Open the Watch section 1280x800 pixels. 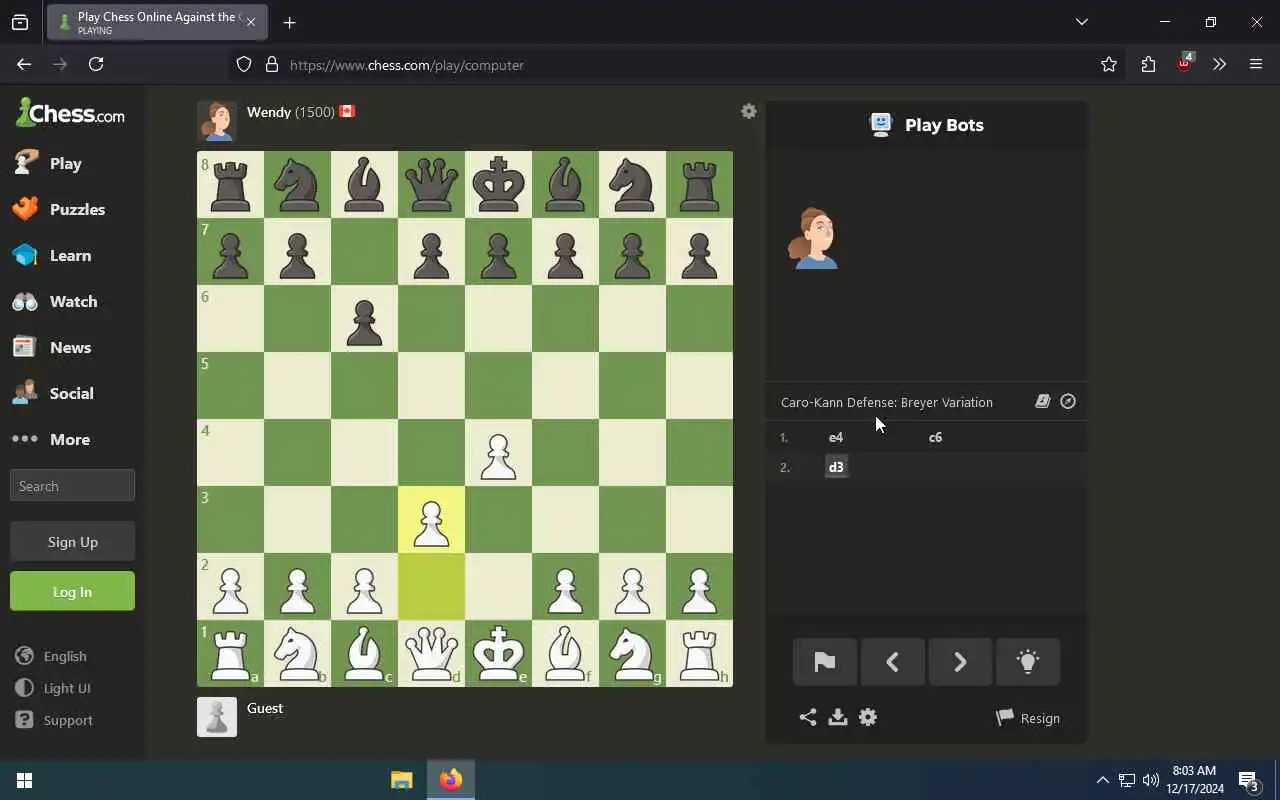click(x=55, y=301)
